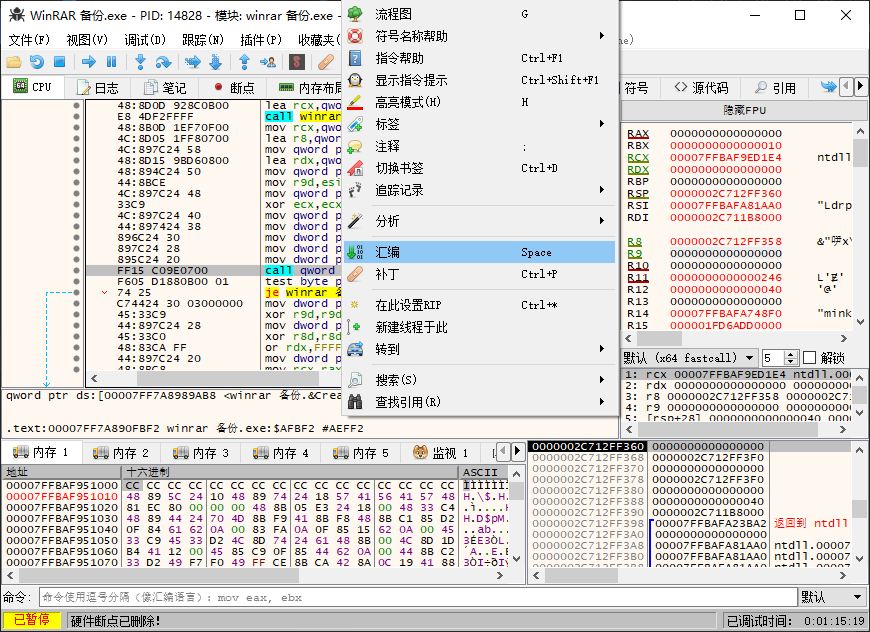
Task: Click the Stop debugging square icon
Action: (59, 62)
